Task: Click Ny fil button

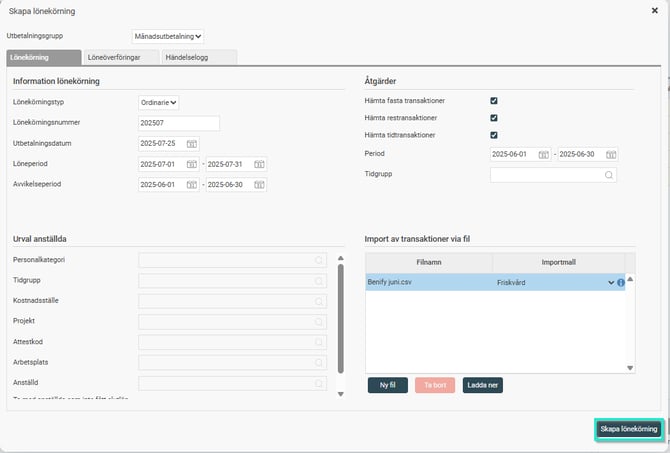Action: [387, 385]
